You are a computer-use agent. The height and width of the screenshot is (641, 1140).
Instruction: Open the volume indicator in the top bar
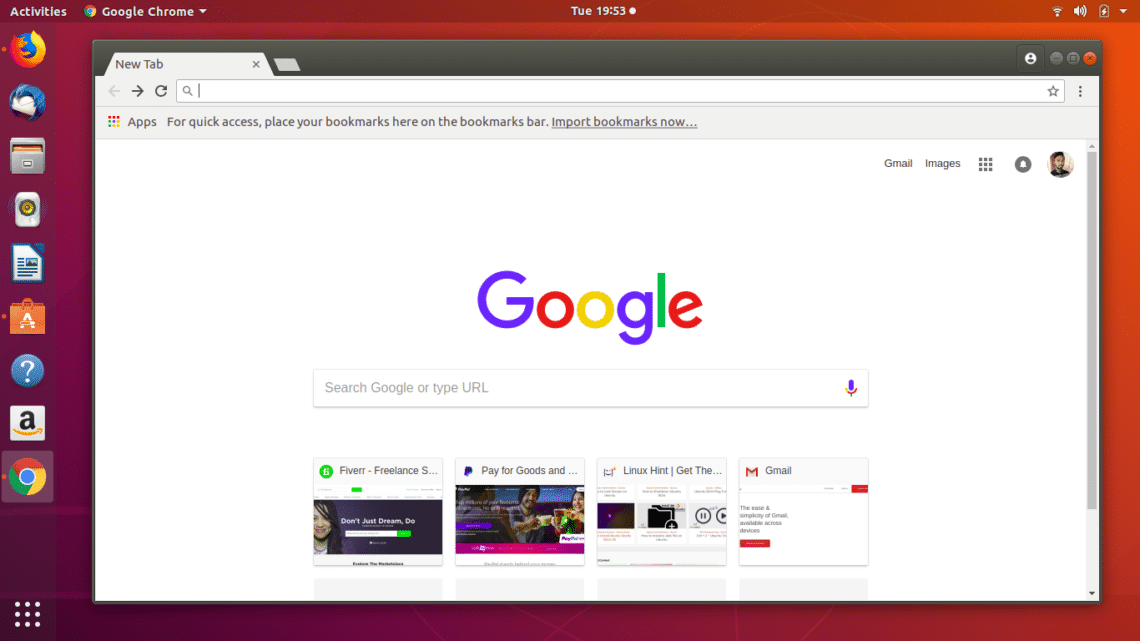click(1080, 11)
